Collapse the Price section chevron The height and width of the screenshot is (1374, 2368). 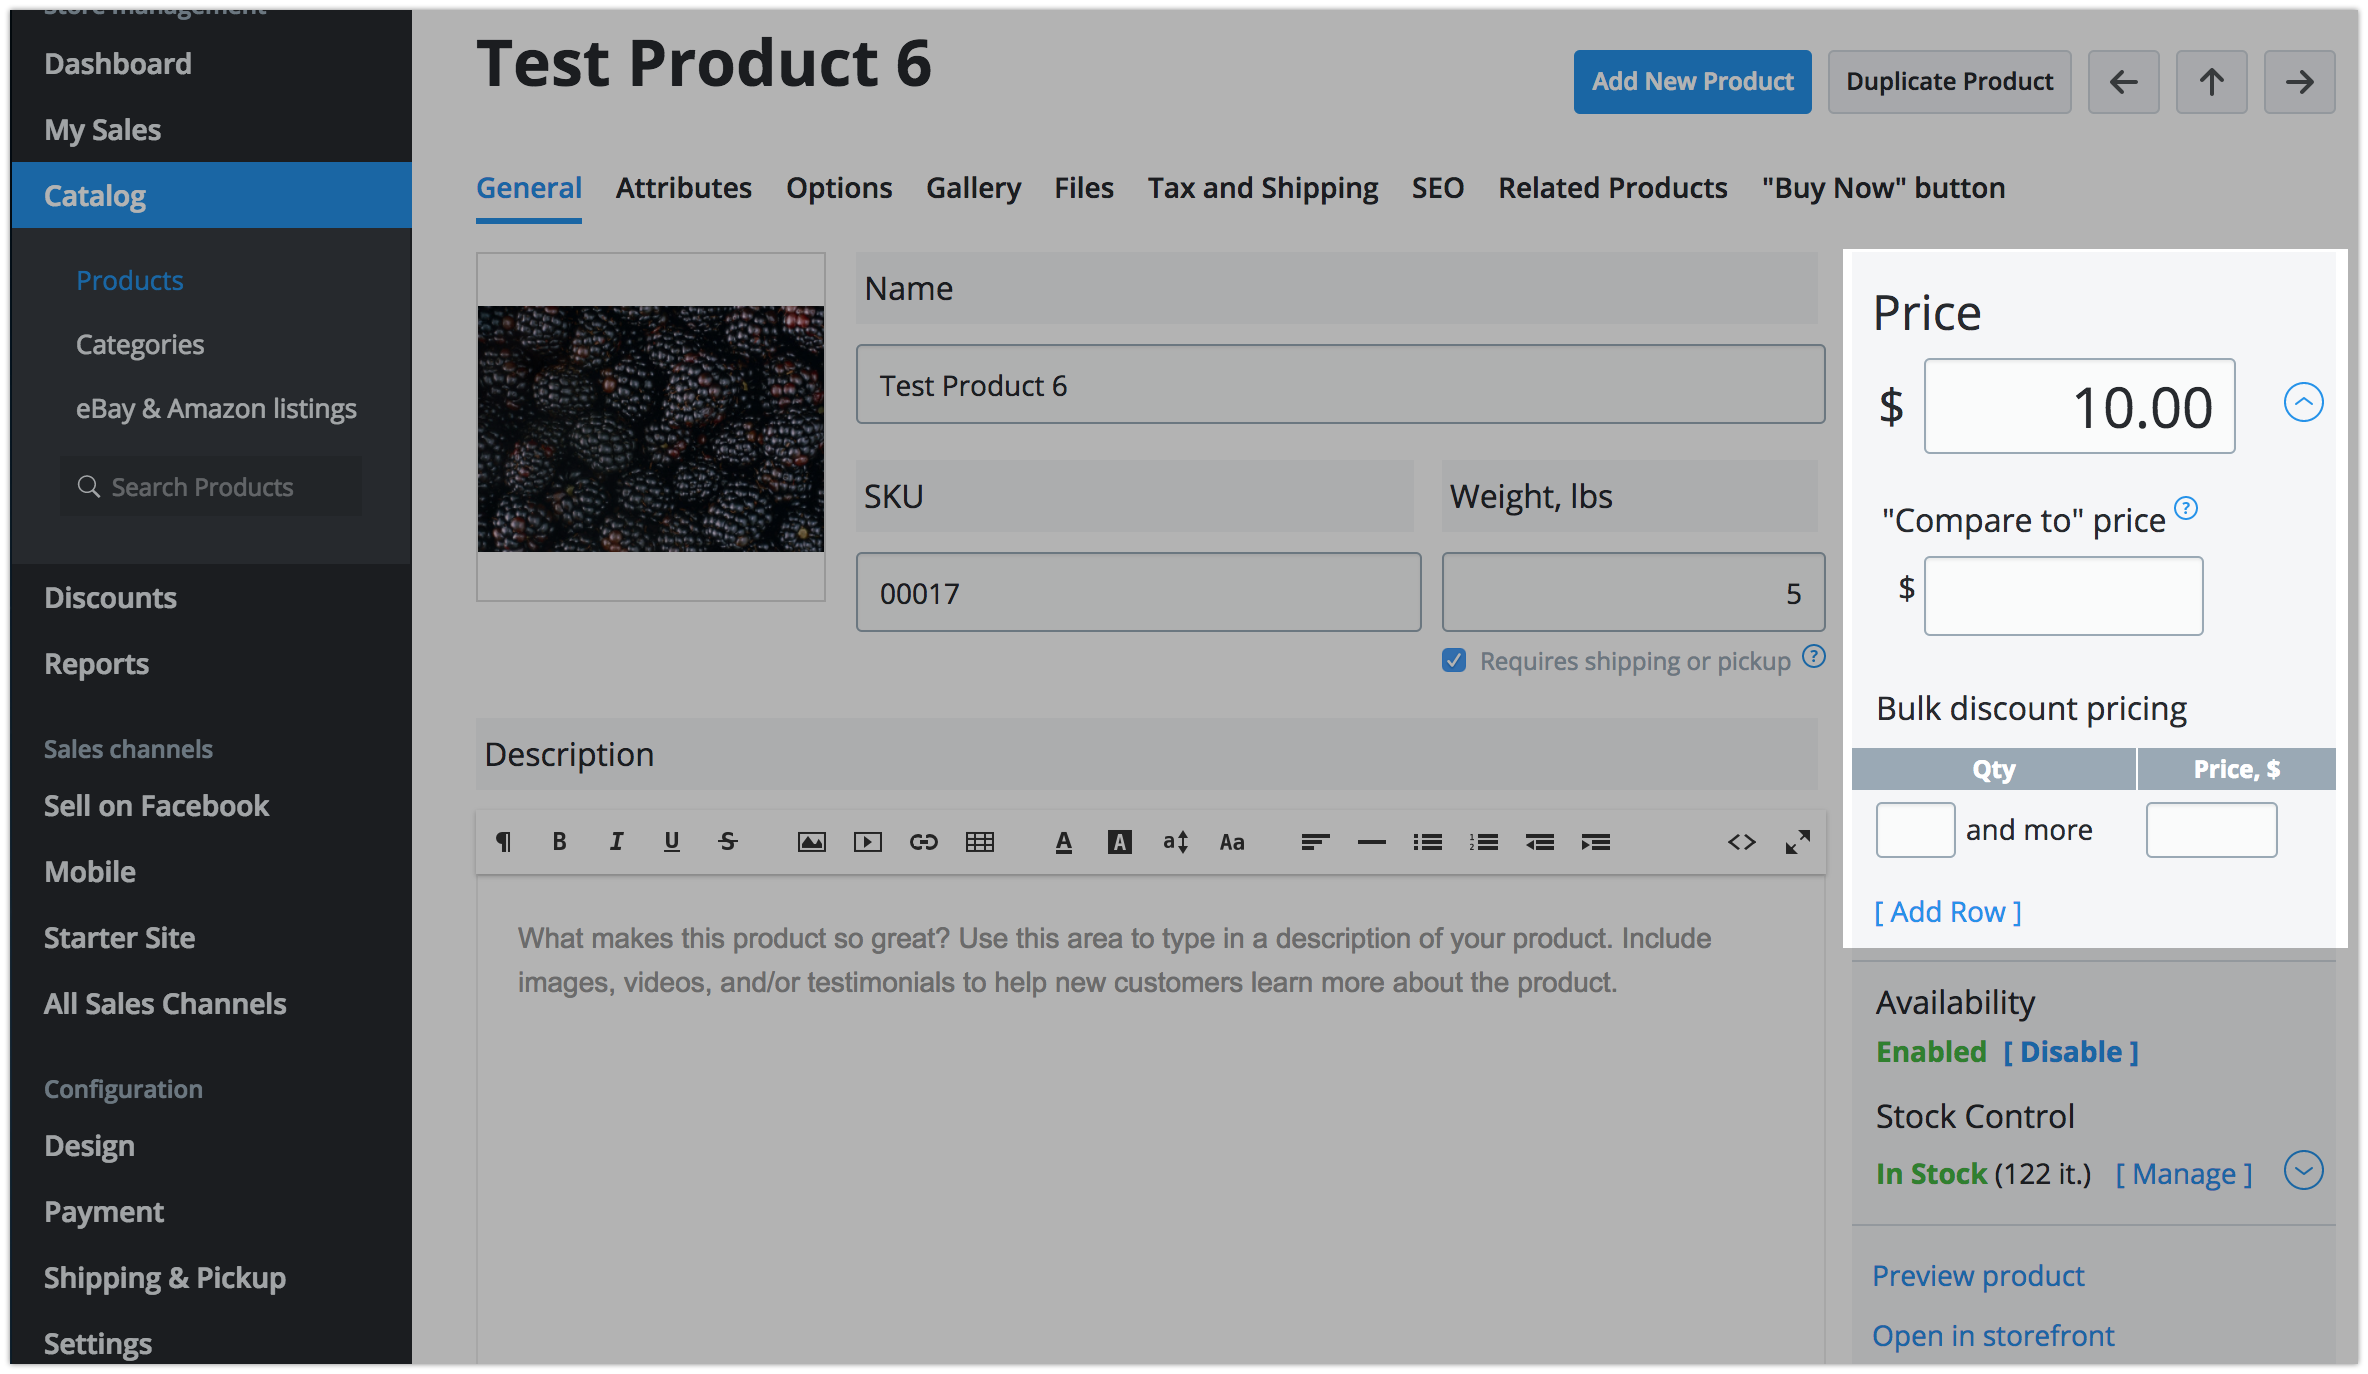pos(2303,403)
